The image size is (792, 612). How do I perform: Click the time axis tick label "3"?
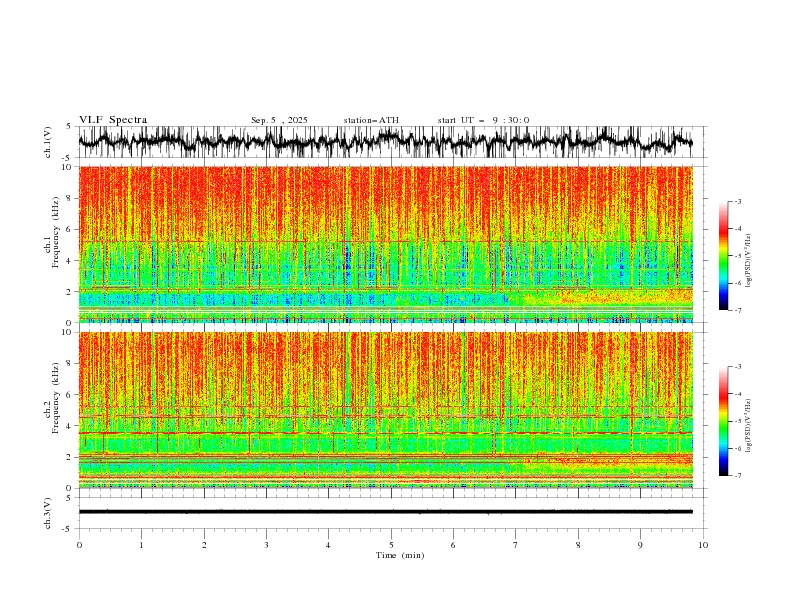point(266,545)
